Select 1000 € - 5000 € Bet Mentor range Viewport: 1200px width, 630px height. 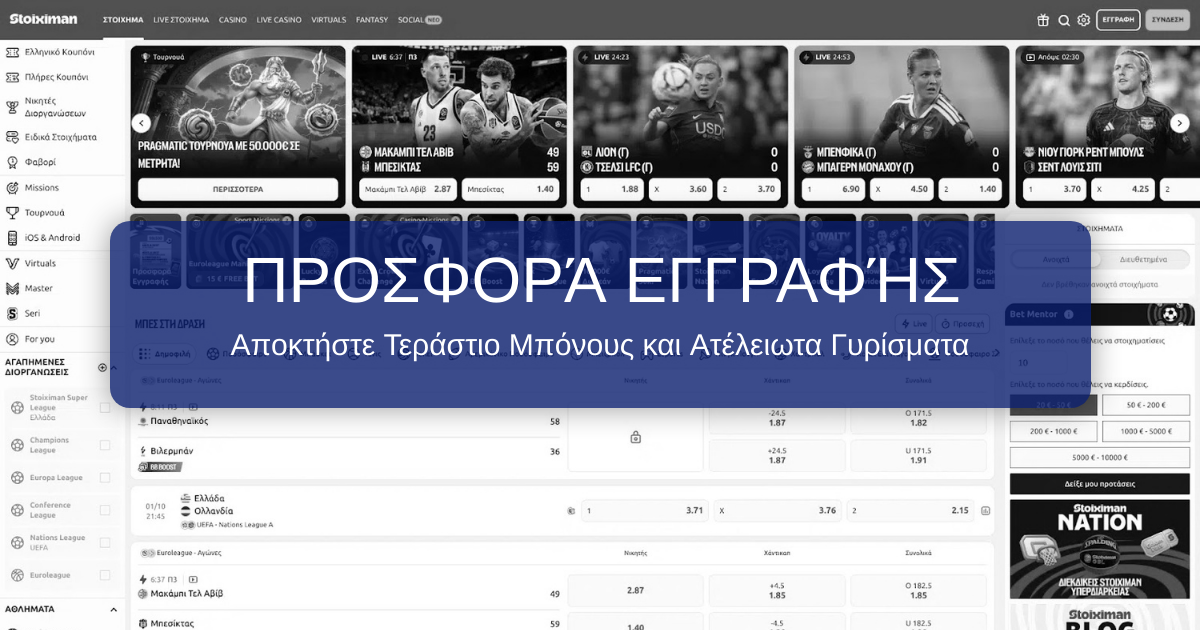coord(1146,431)
